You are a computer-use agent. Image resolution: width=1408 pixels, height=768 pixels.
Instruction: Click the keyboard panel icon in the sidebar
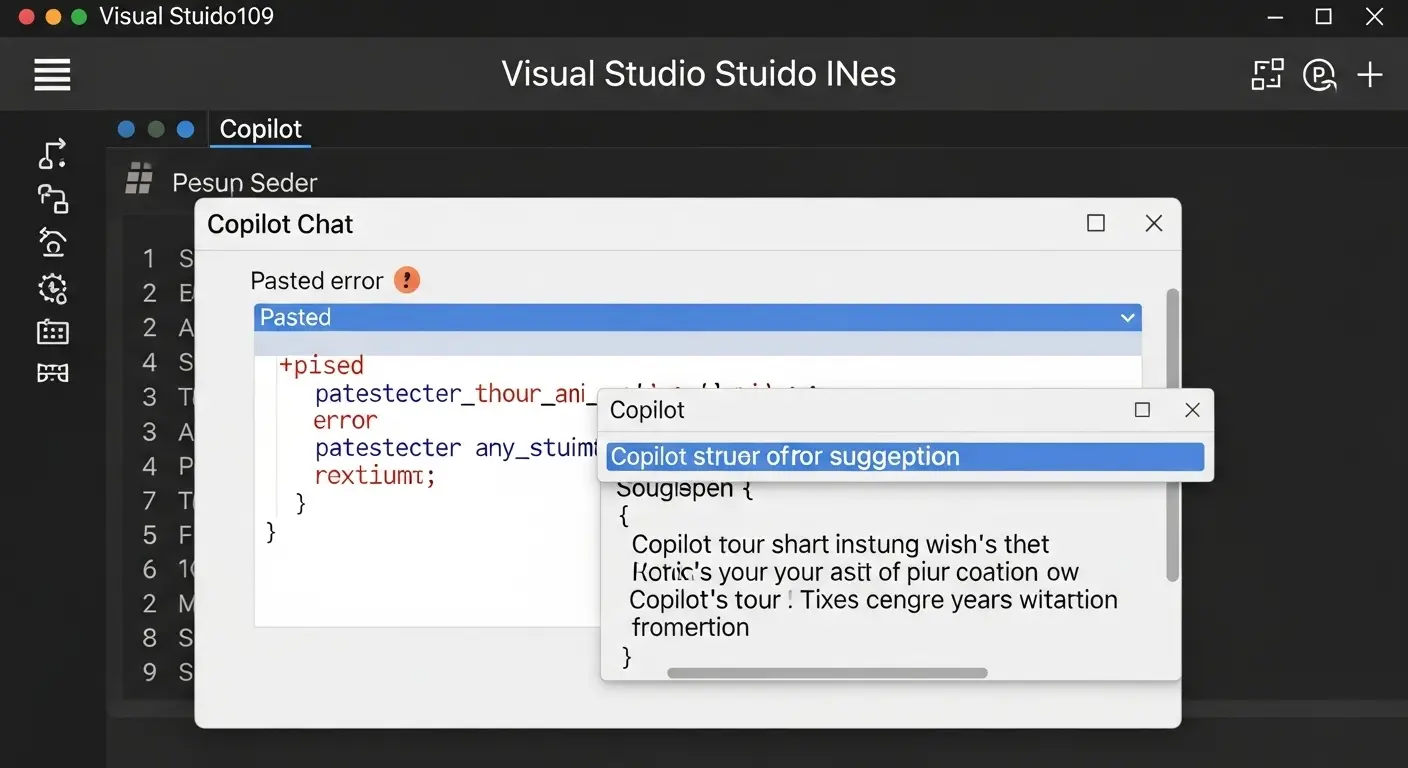point(51,331)
